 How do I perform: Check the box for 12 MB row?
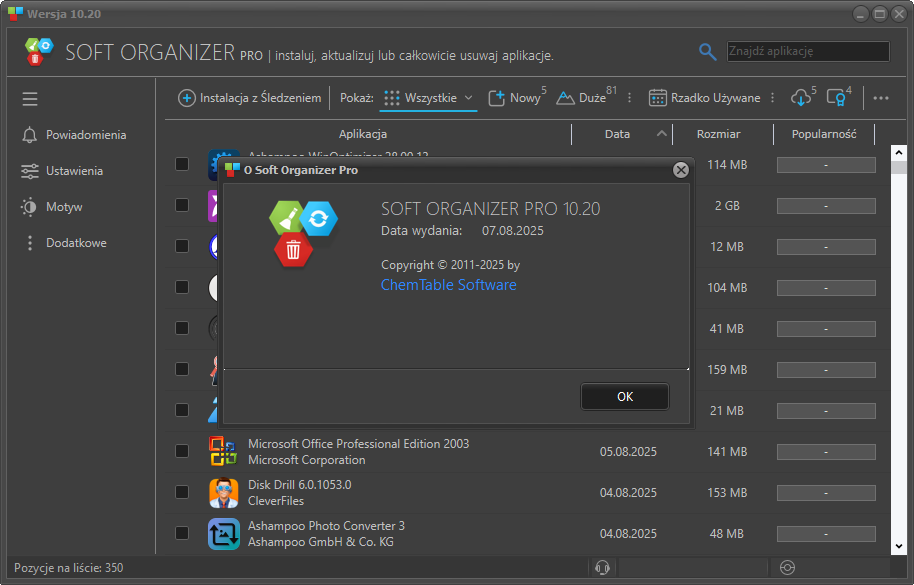(182, 246)
